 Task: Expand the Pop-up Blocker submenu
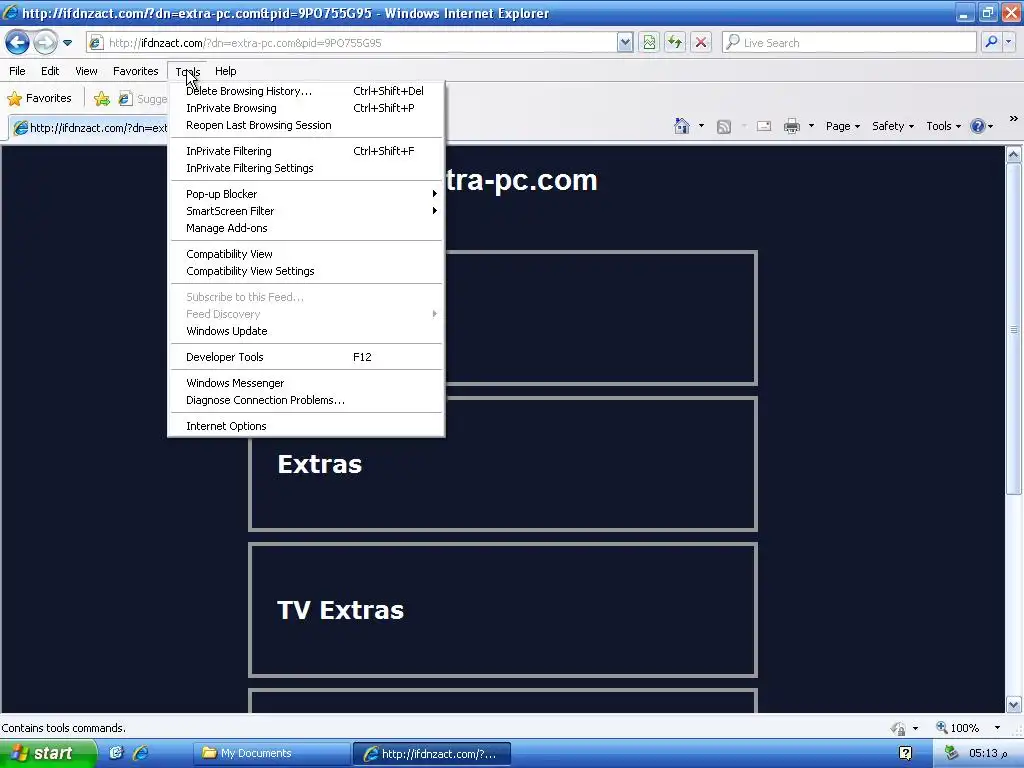pos(306,195)
